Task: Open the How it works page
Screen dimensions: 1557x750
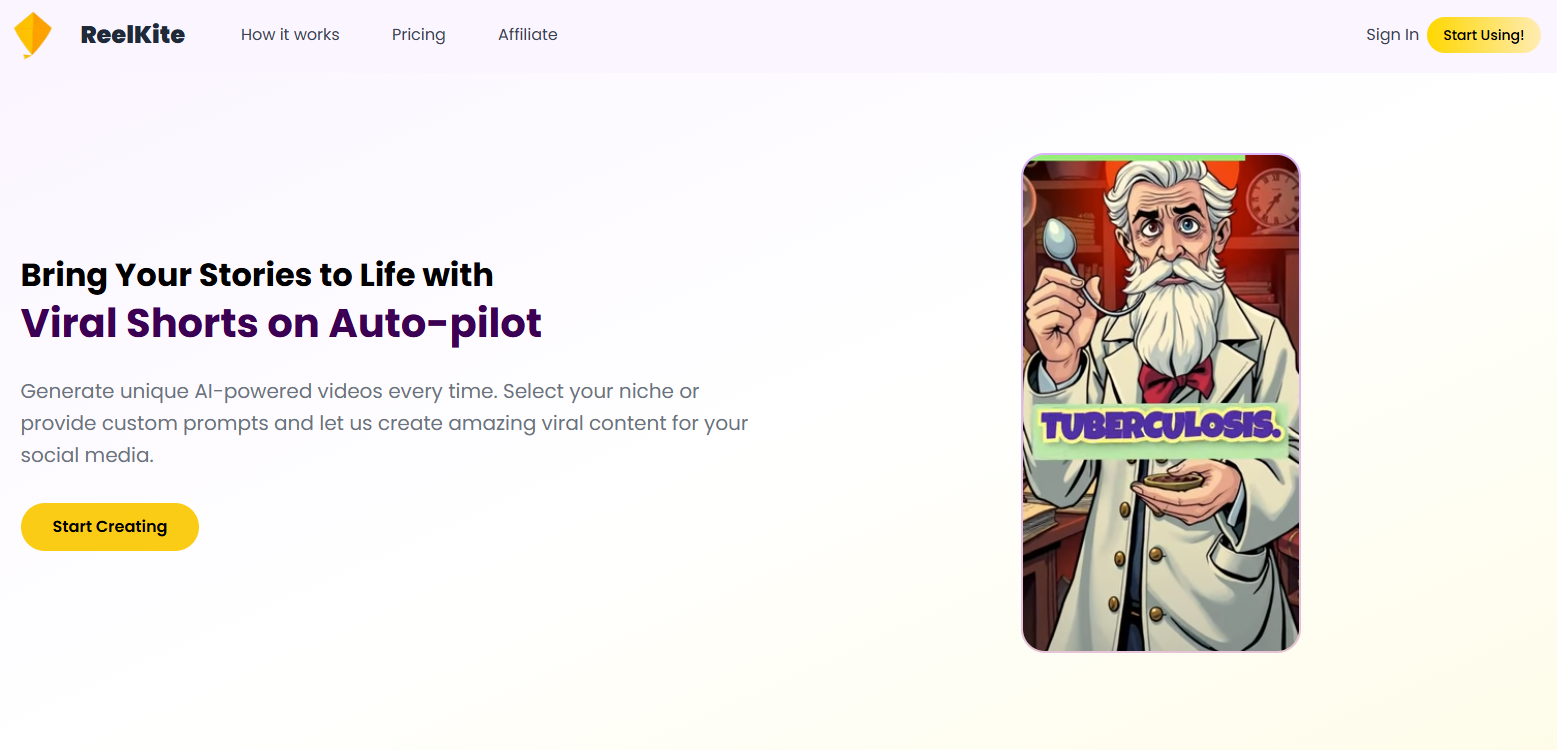Action: 290,35
